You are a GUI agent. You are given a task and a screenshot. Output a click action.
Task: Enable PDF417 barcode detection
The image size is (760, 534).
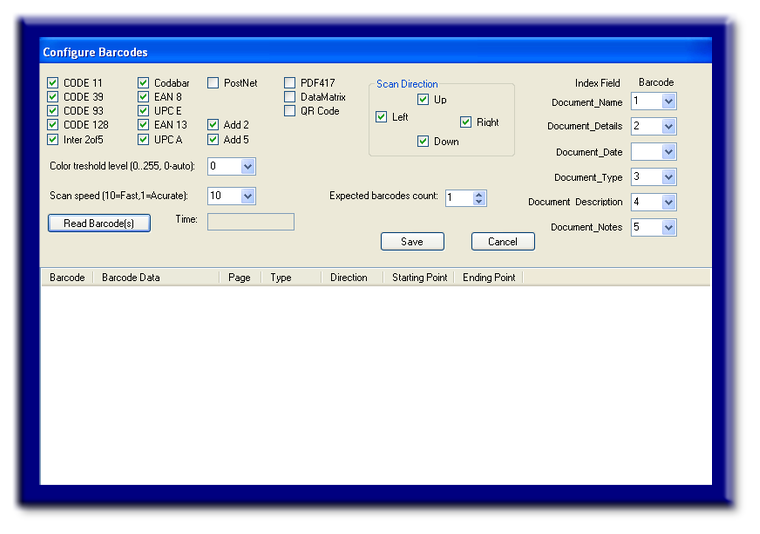pyautogui.click(x=289, y=83)
